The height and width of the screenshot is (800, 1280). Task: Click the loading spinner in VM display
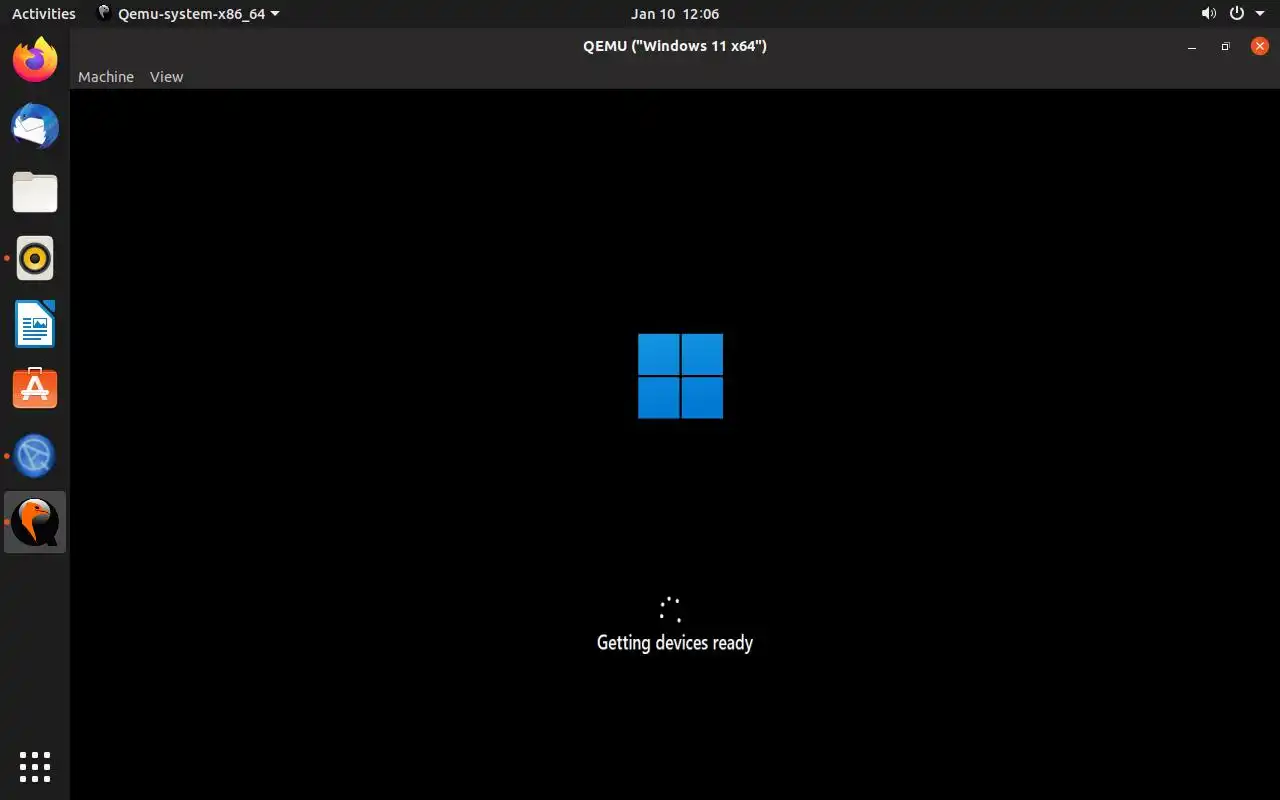[x=671, y=609]
